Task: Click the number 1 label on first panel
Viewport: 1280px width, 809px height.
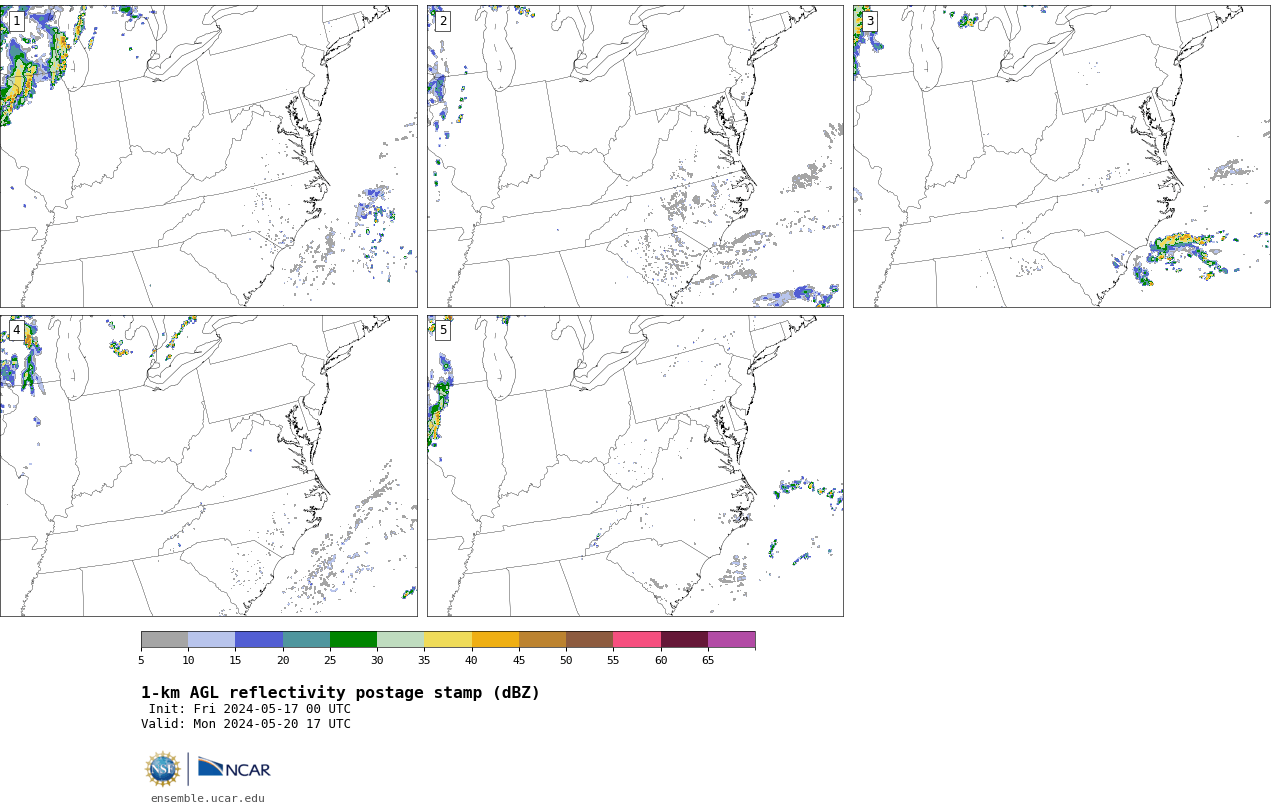Action: [x=16, y=21]
